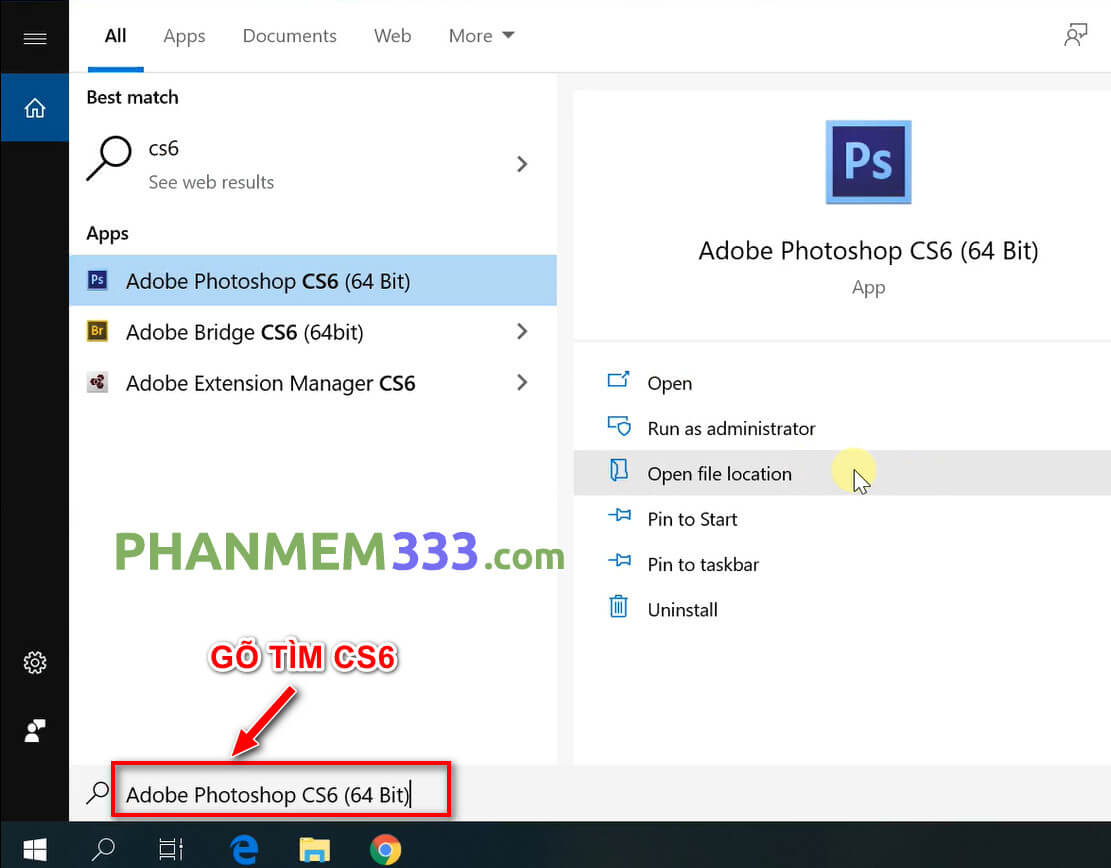Click the Photoshop icon in the Apps list
The image size is (1111, 868).
point(97,280)
